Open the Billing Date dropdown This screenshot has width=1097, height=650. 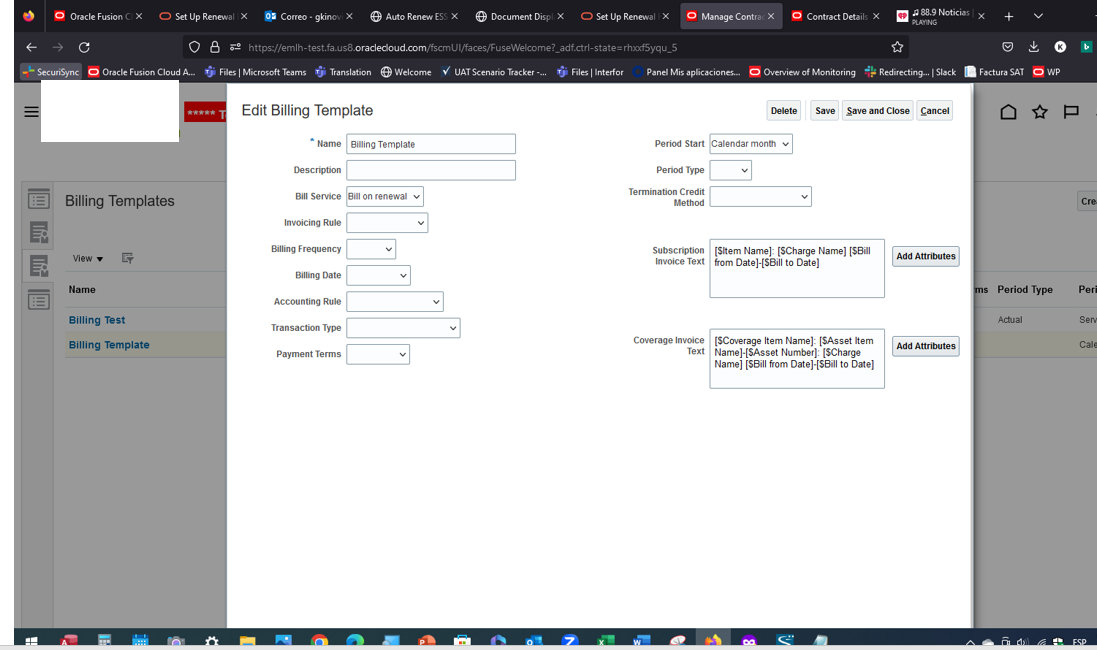point(378,276)
